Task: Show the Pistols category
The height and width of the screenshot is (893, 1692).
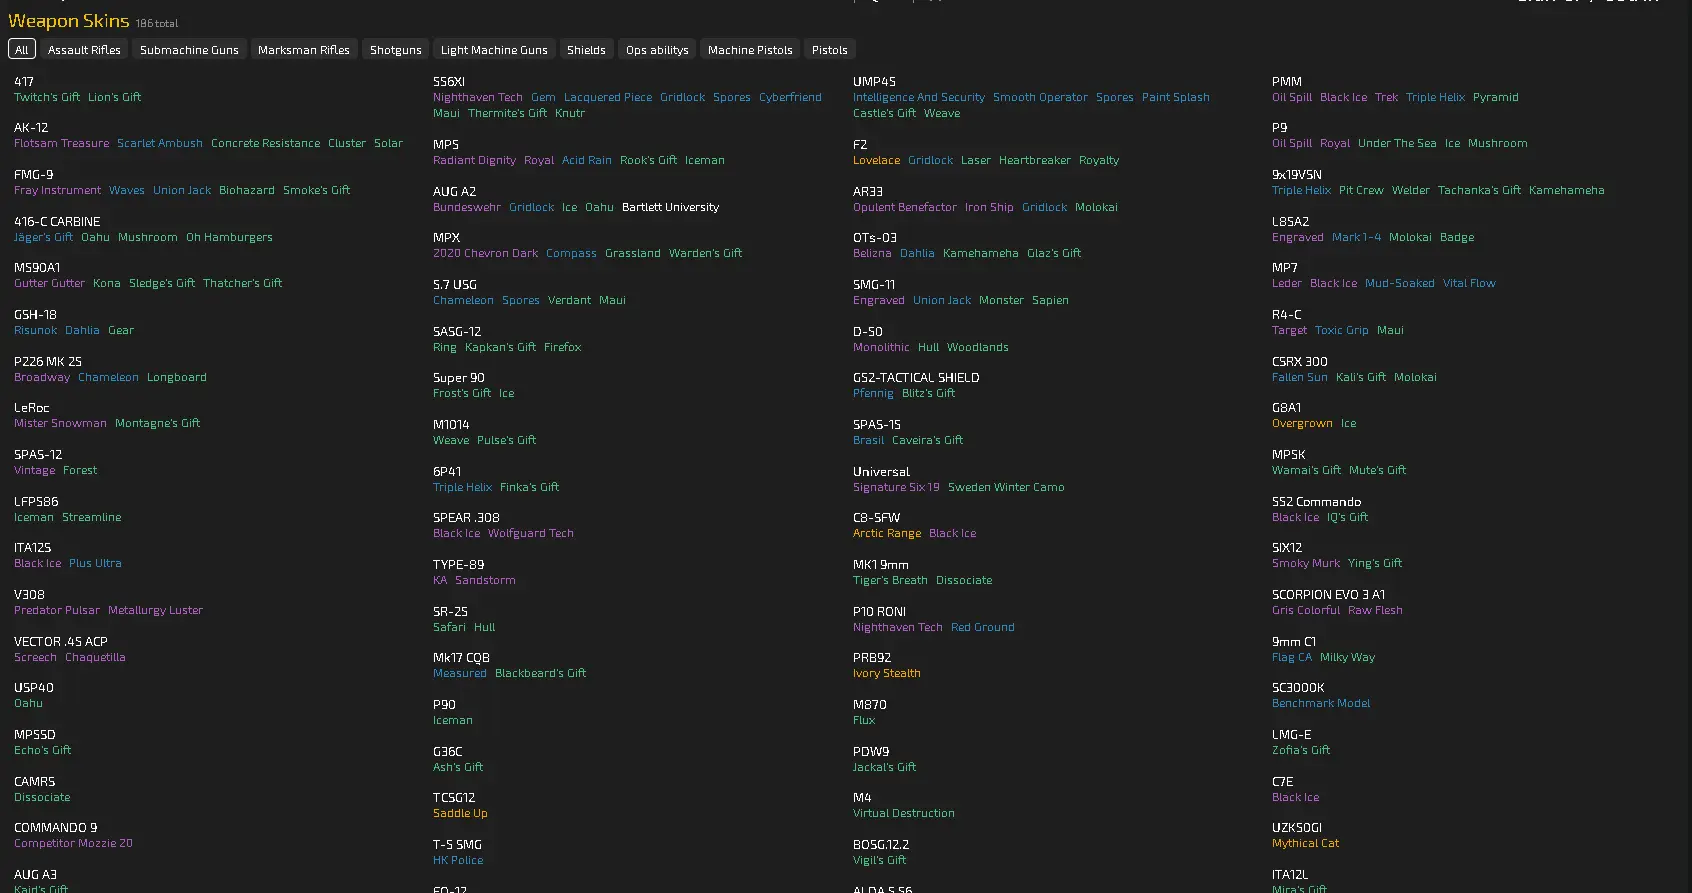Action: point(830,50)
